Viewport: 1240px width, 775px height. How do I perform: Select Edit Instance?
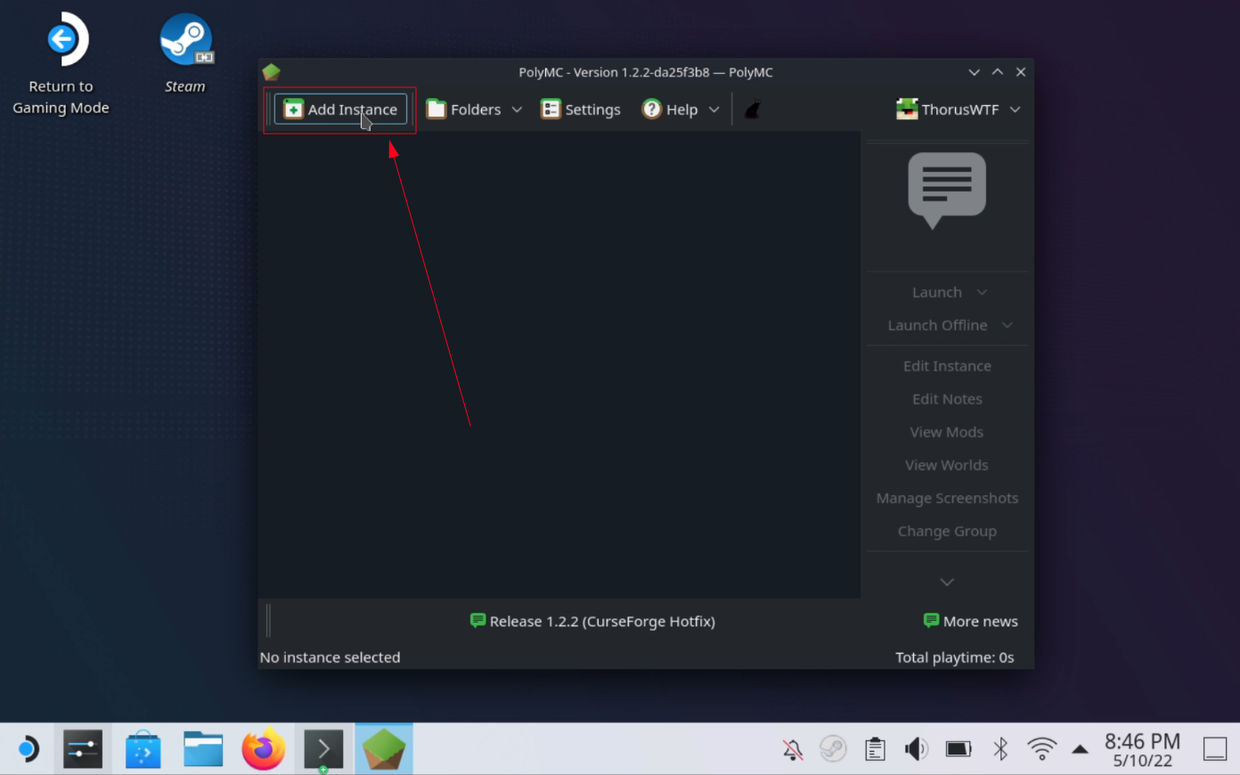click(x=947, y=366)
